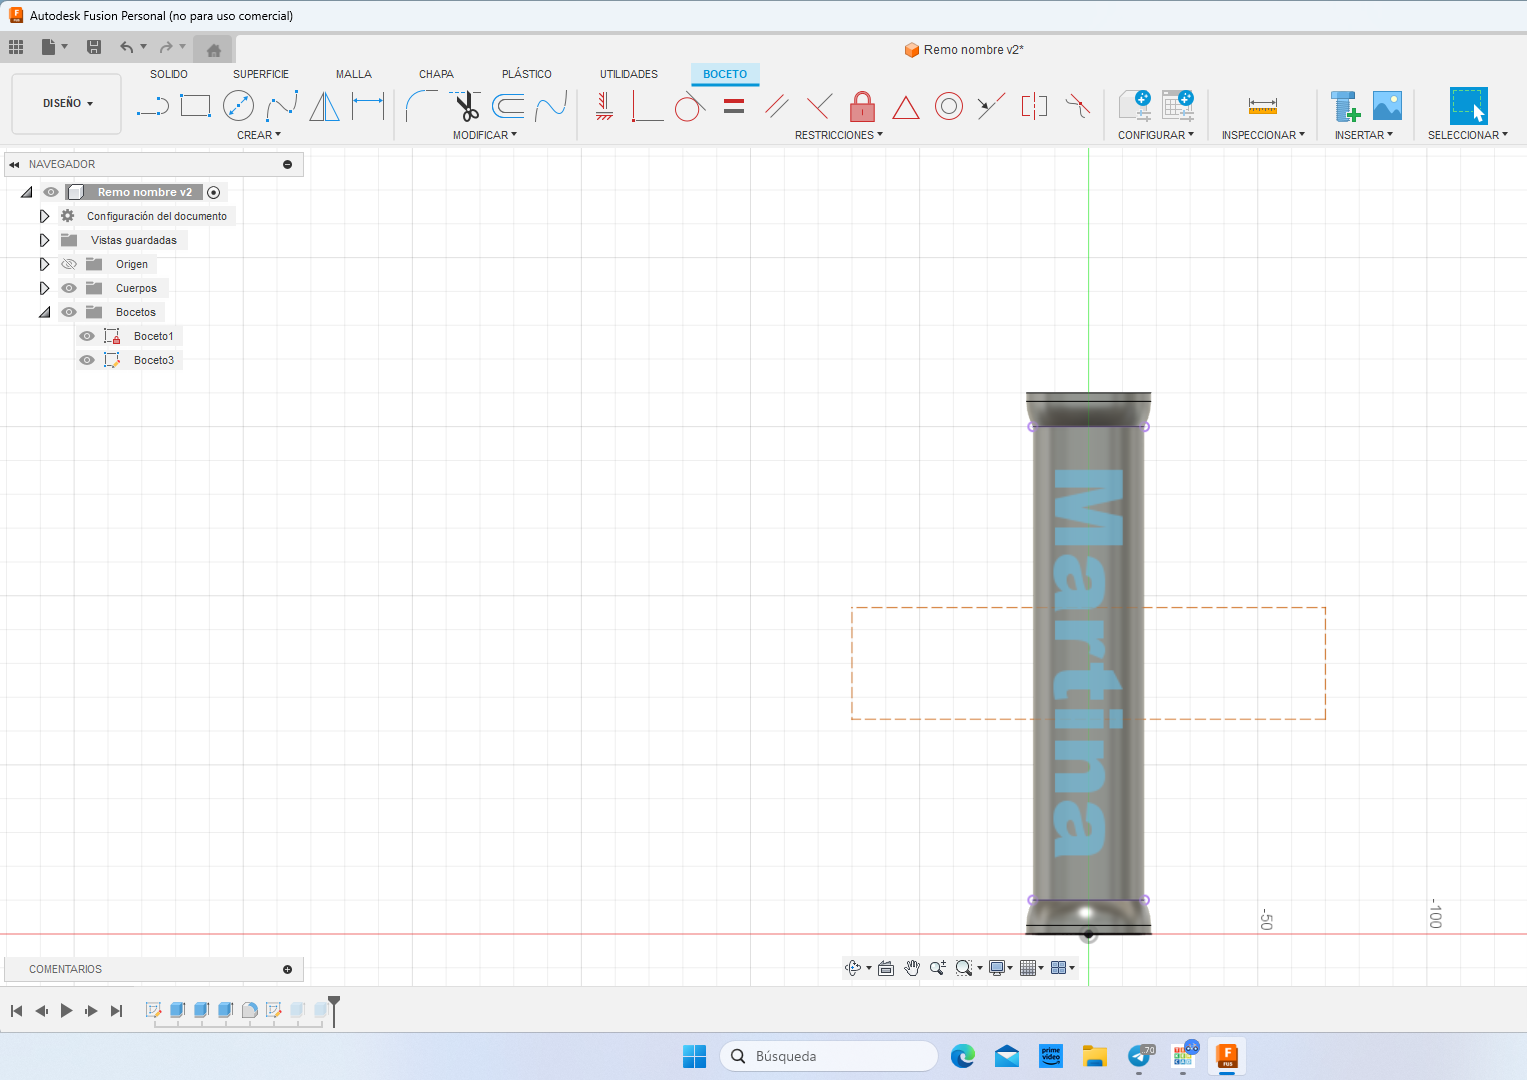Switch to the MALLA tab
Viewport: 1527px width, 1080px height.
pos(354,74)
